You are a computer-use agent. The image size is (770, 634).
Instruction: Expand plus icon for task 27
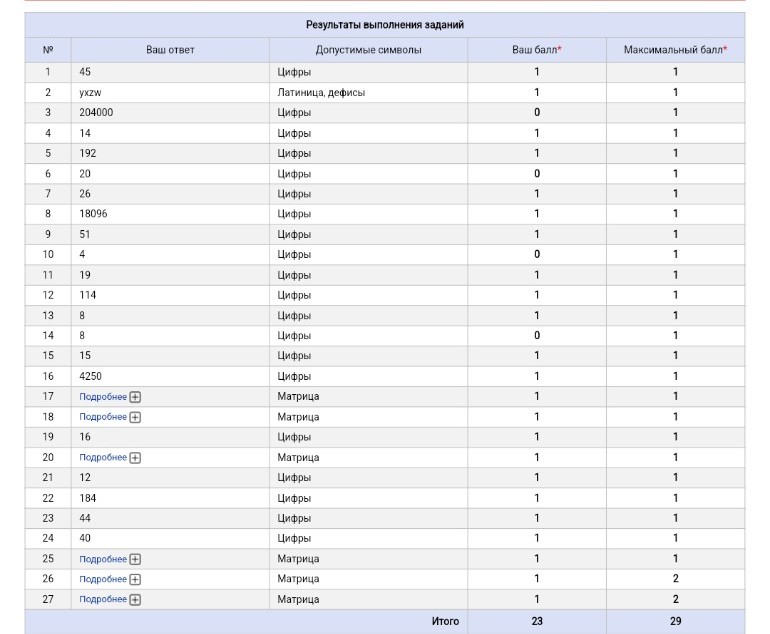pos(135,600)
